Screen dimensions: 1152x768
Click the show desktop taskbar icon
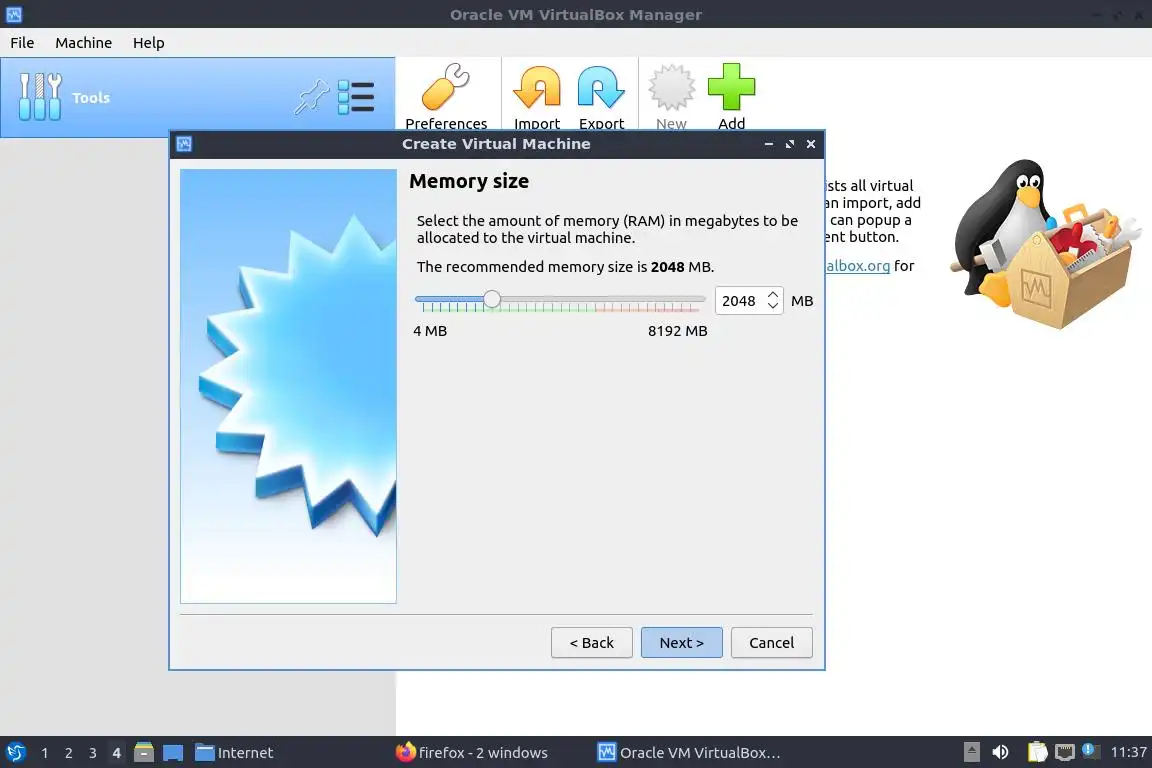pos(173,753)
